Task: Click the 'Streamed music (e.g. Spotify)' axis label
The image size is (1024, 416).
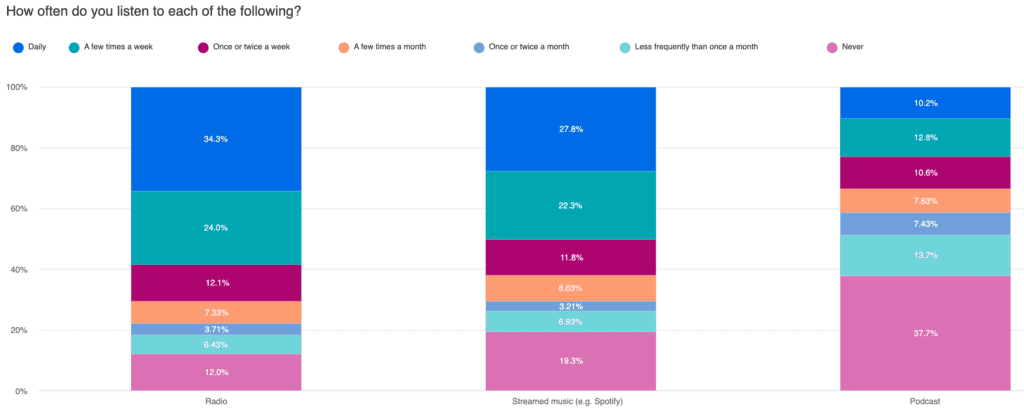Action: (570, 402)
